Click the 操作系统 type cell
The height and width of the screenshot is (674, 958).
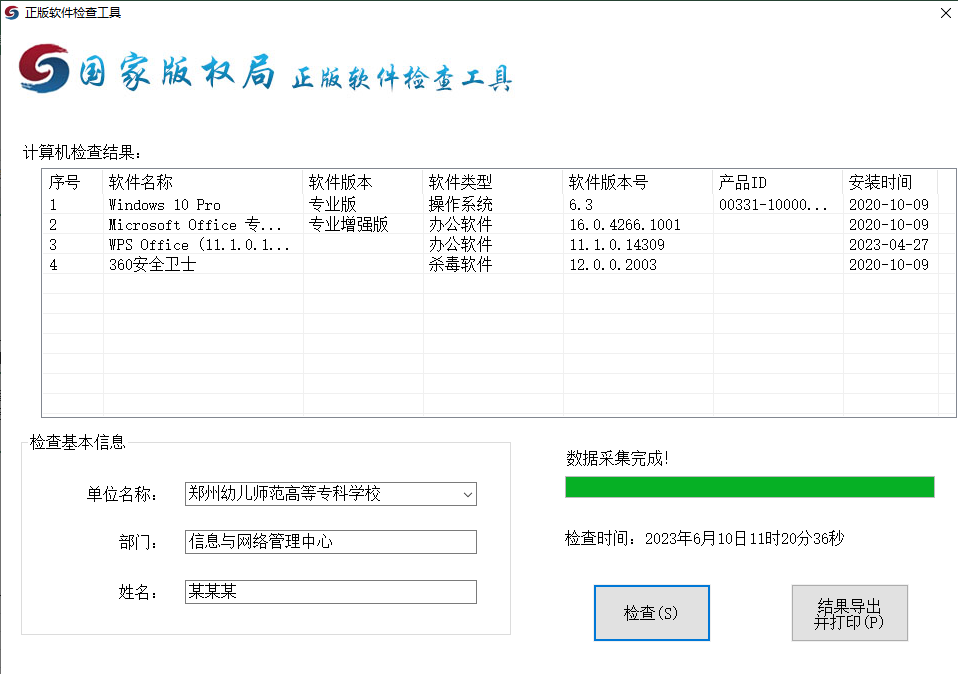[461, 204]
